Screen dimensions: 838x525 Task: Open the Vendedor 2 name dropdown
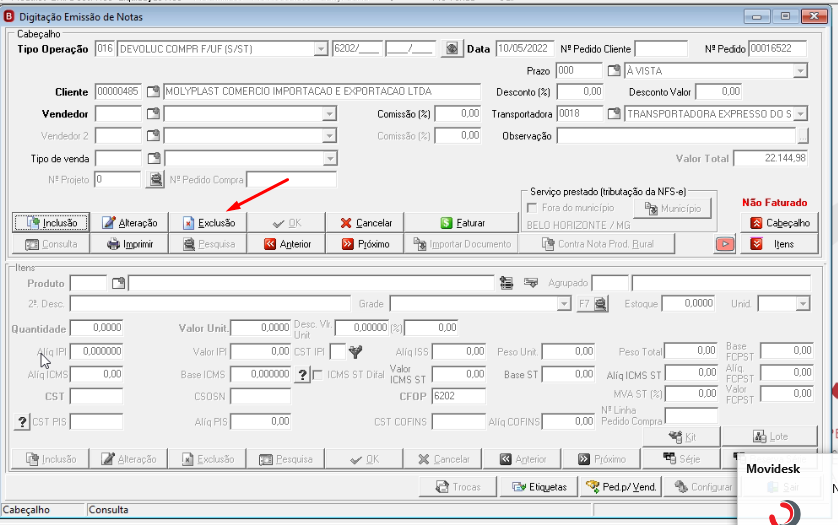pos(329,136)
